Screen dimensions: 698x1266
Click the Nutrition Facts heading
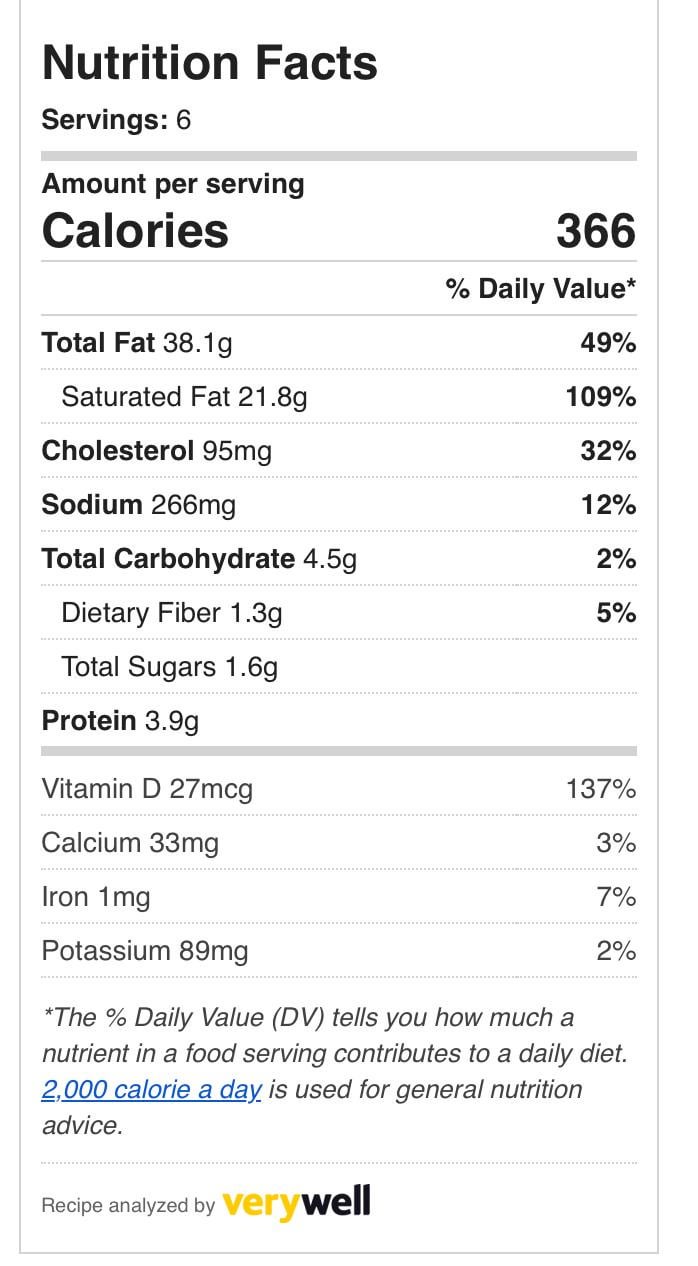[x=210, y=63]
